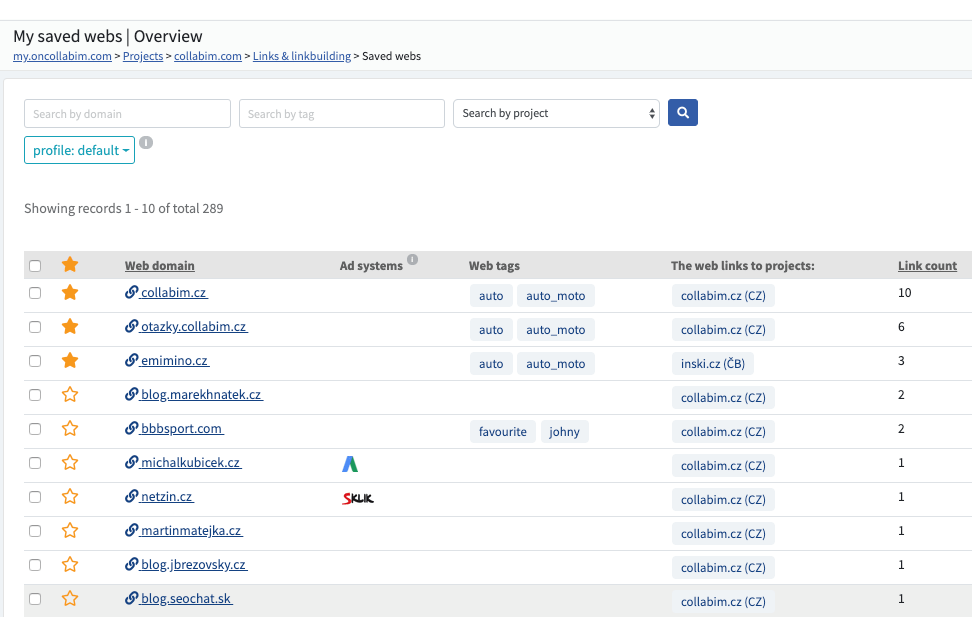
Task: Sort by Web domain column header
Action: click(x=159, y=265)
